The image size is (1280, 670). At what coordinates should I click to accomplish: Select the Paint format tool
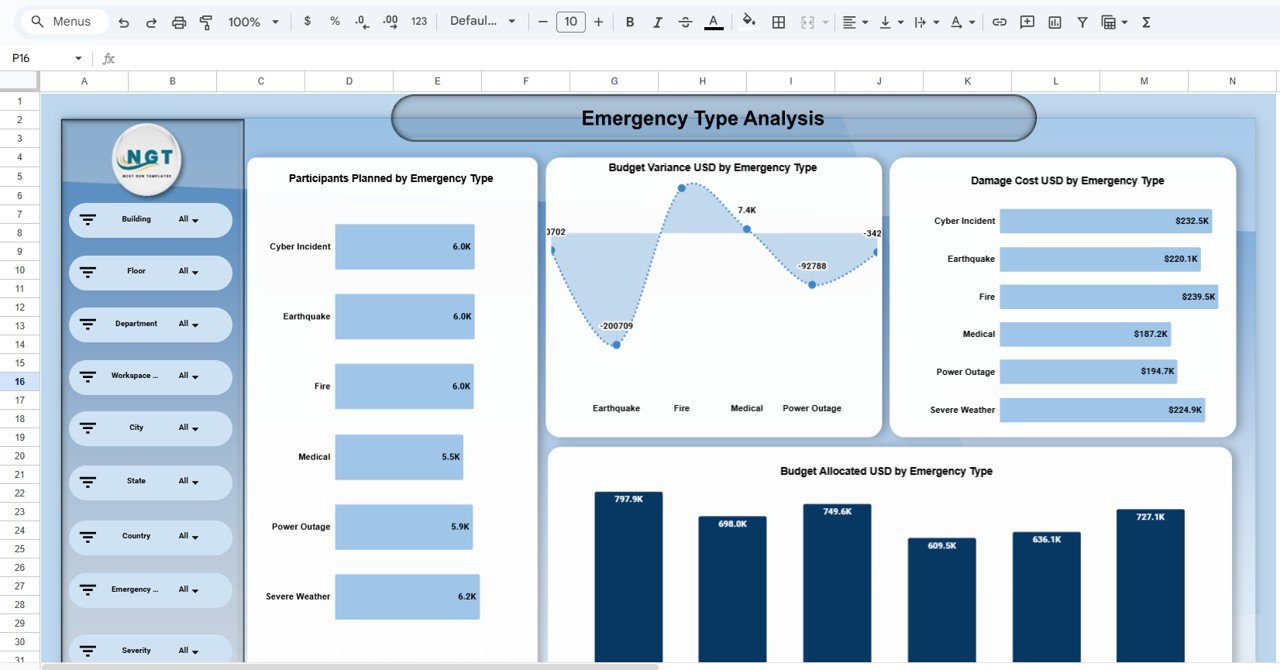click(206, 22)
